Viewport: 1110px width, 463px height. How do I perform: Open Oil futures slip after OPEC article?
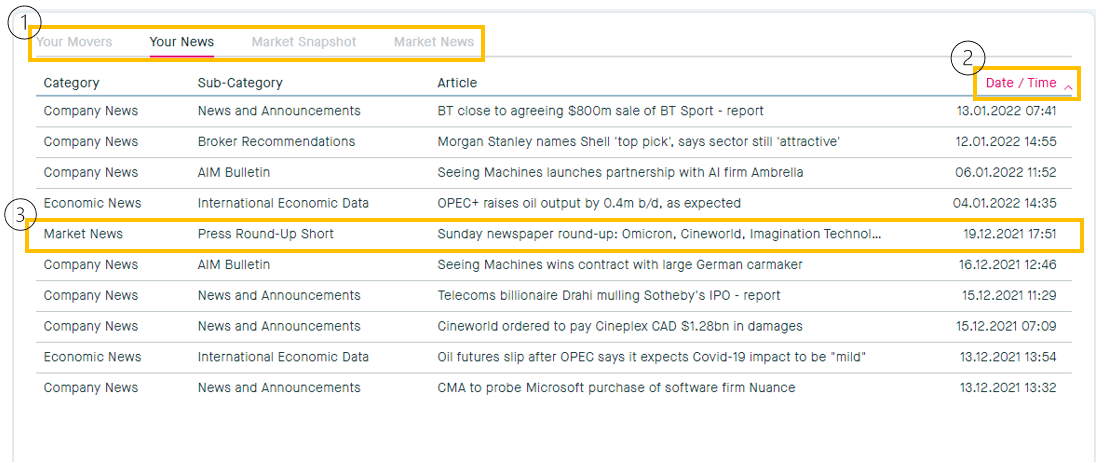tap(651, 357)
